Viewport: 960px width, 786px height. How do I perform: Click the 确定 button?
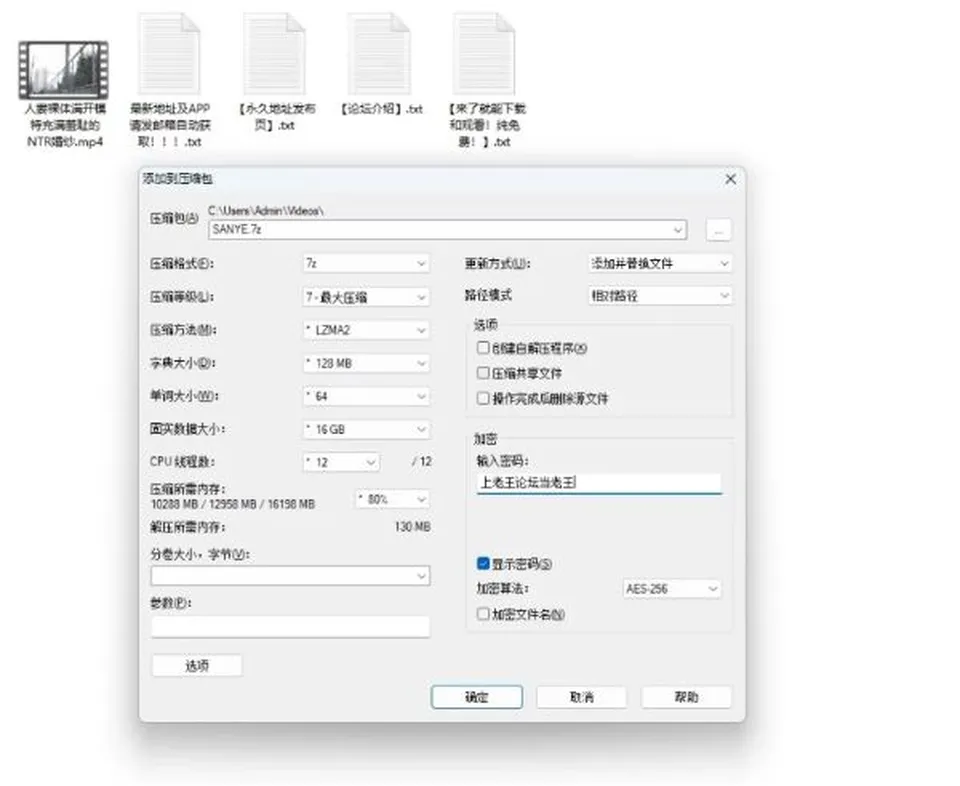(x=476, y=697)
